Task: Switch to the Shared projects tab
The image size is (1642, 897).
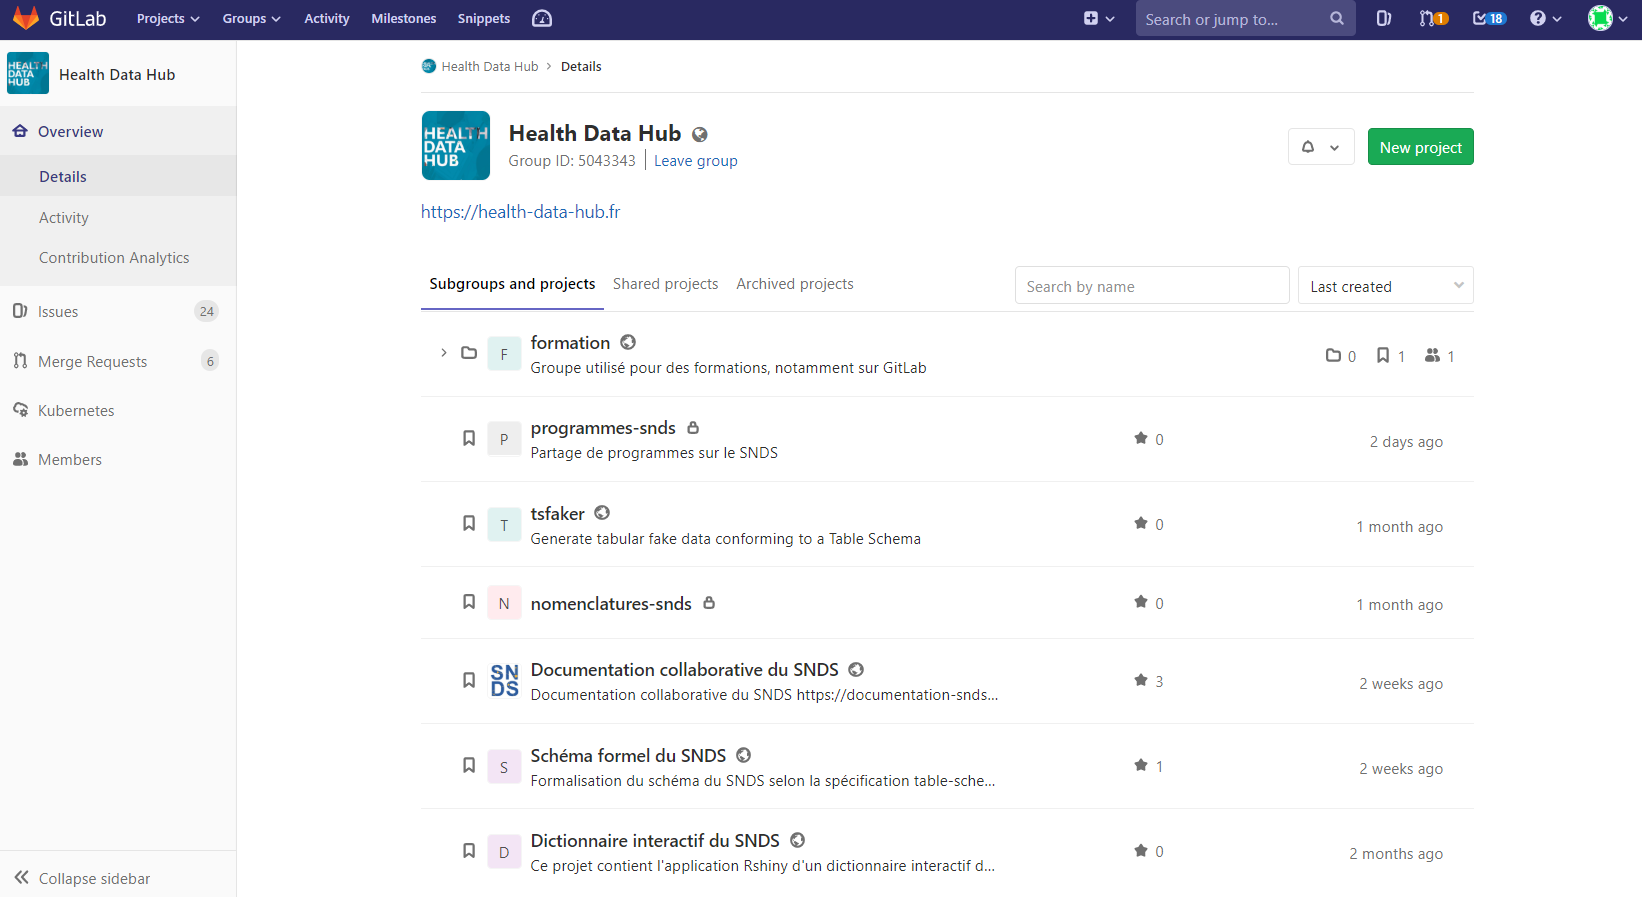Action: (666, 284)
